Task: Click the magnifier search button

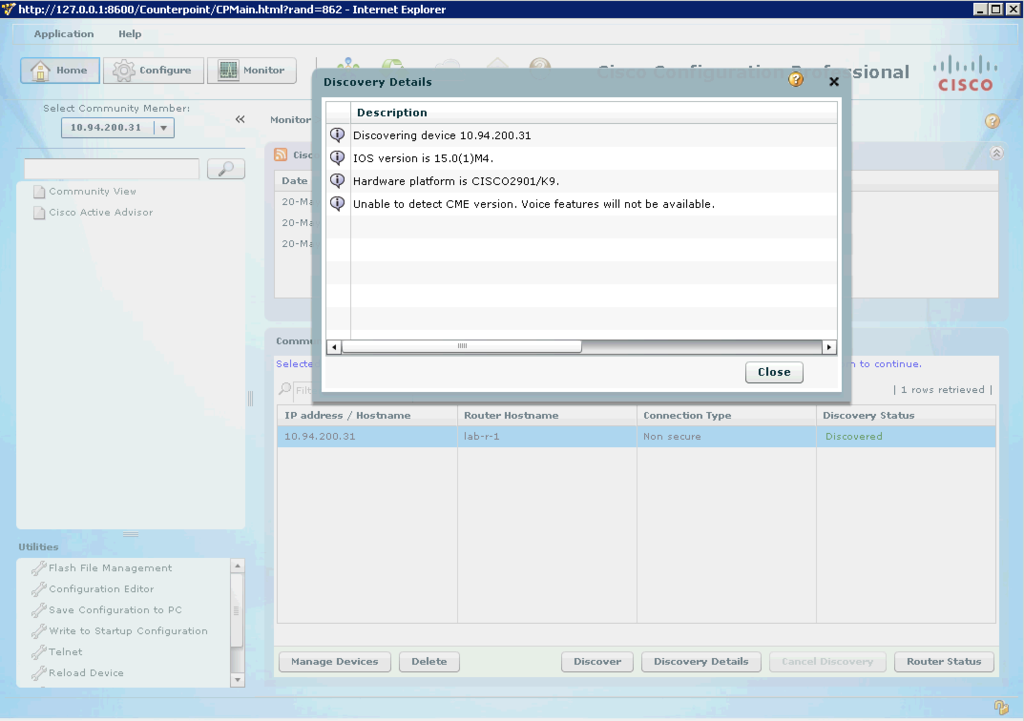Action: 226,168
